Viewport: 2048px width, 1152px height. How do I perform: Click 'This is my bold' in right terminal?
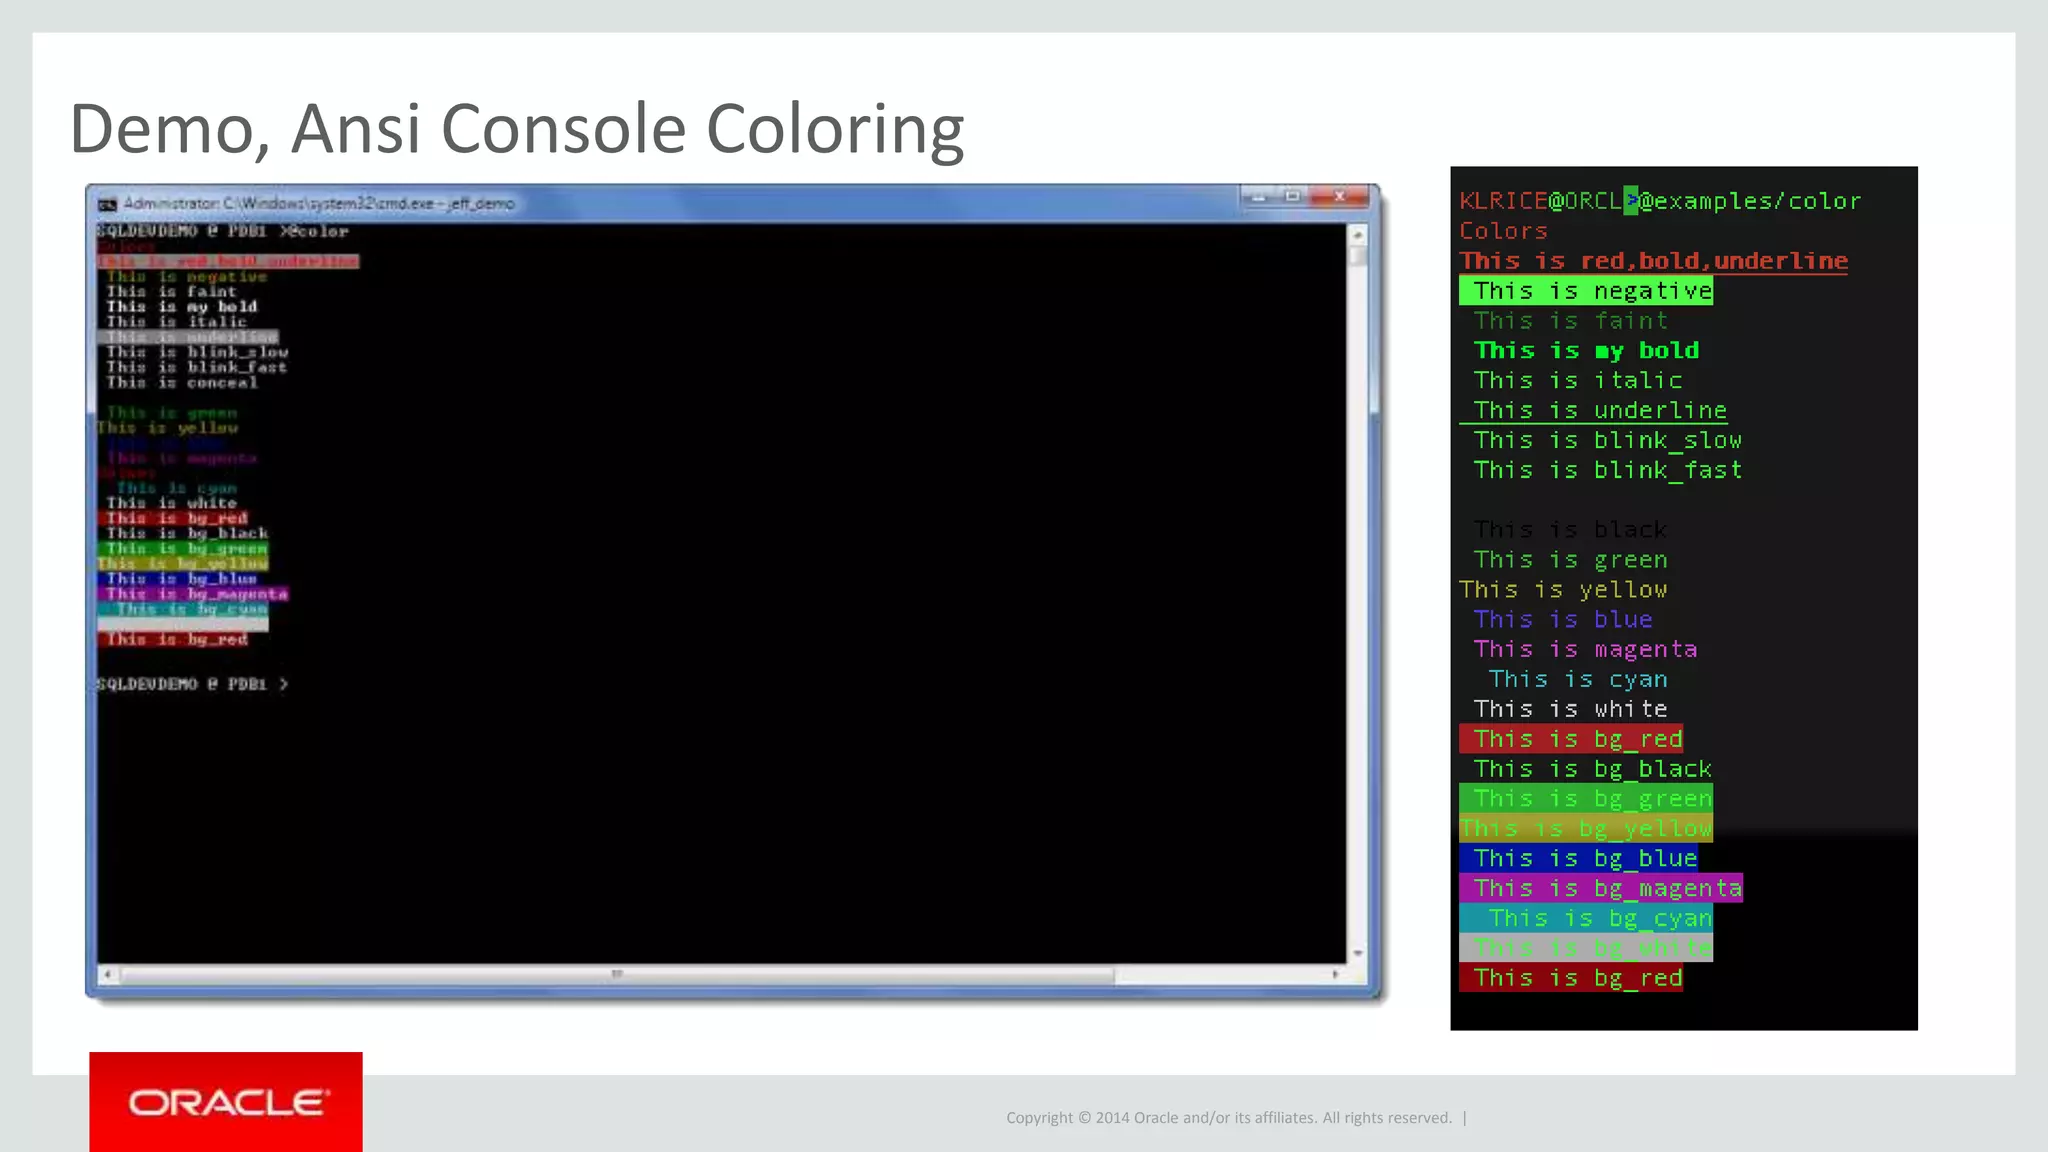click(x=1586, y=351)
